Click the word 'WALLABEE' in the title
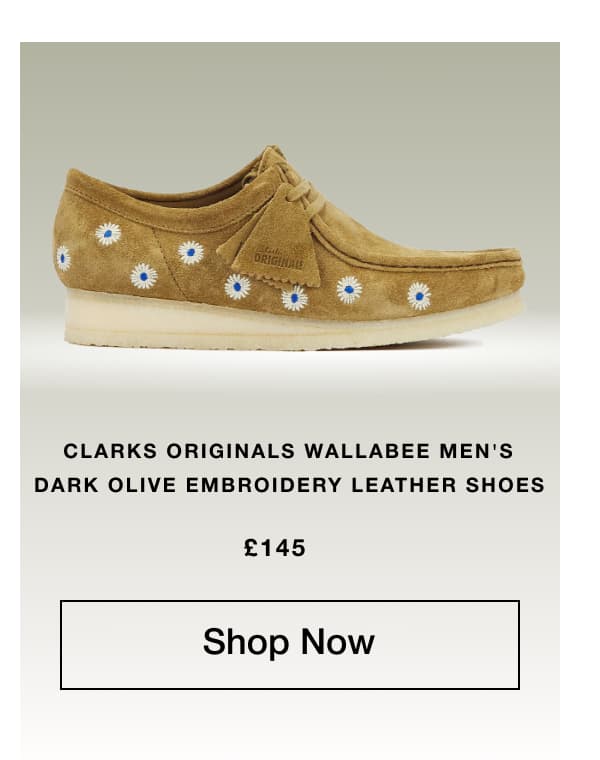 point(367,451)
